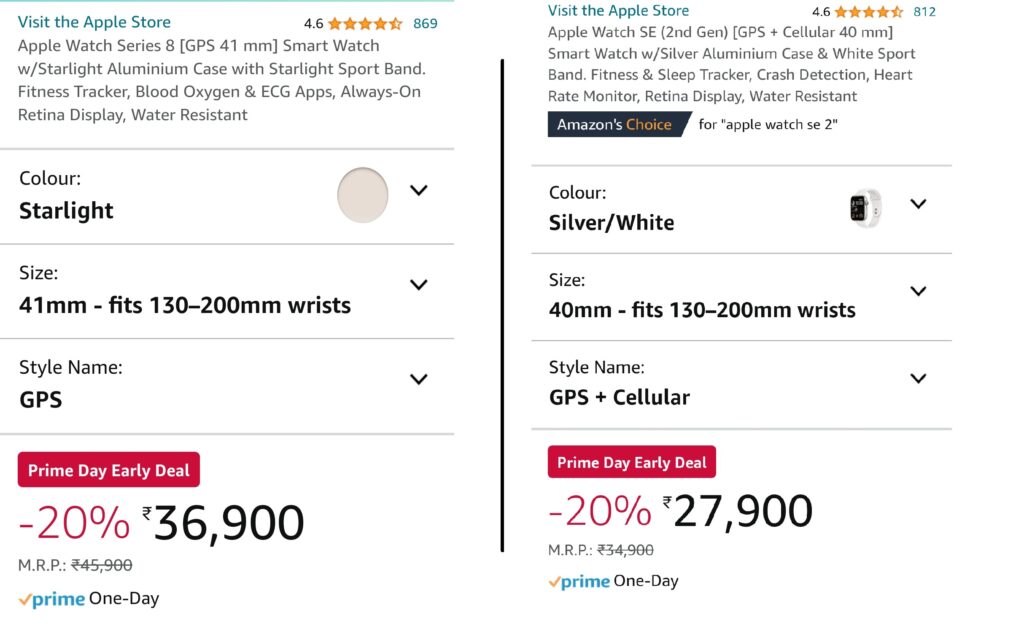This screenshot has height=626, width=1024.
Task: Click the Amazon's Choice badge
Action: (618, 123)
